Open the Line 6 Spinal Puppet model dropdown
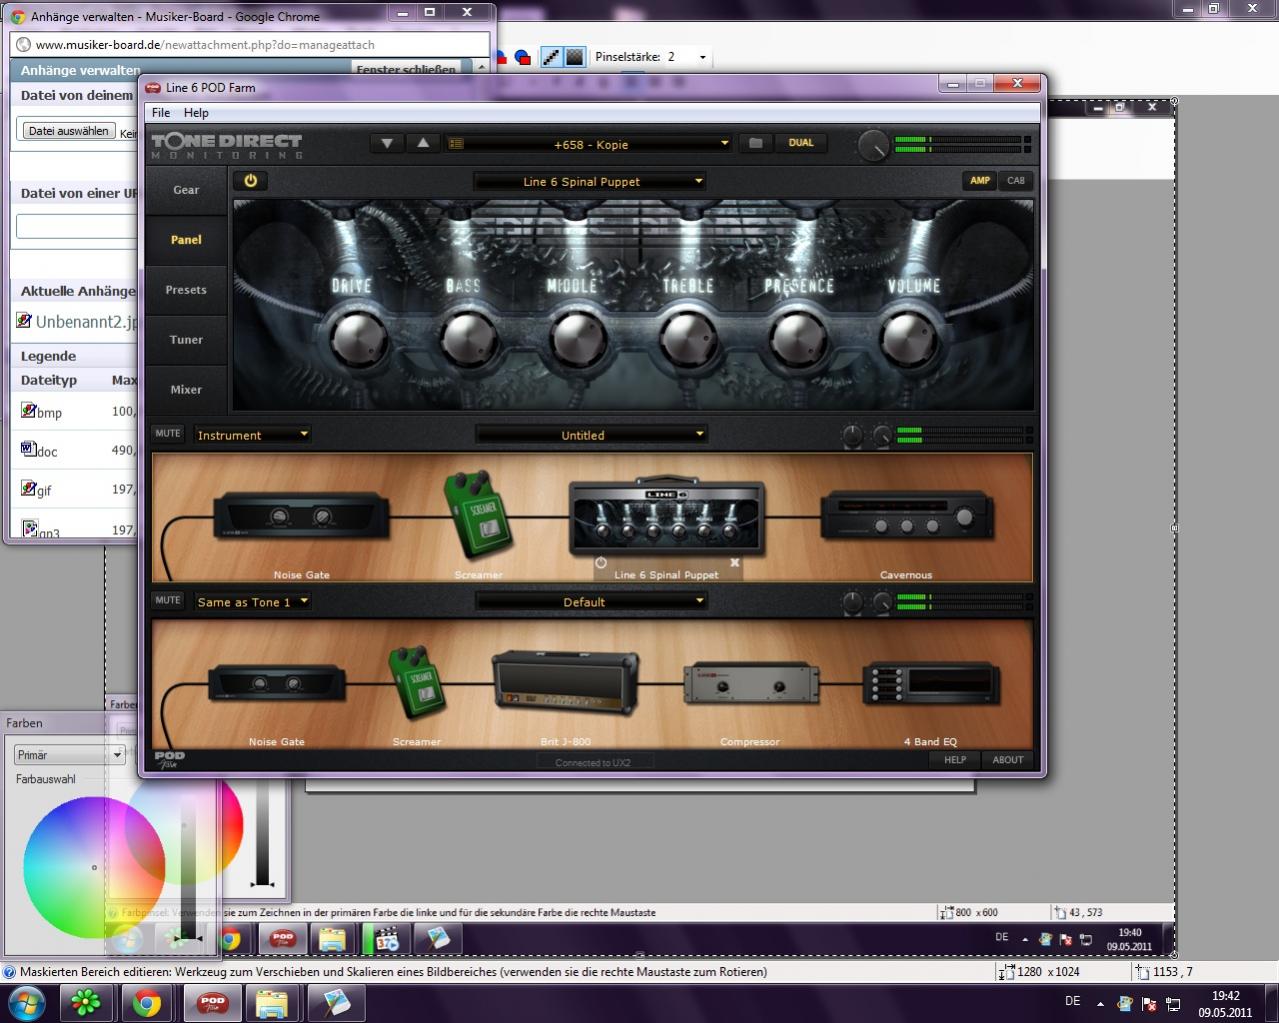This screenshot has width=1279, height=1023. point(589,181)
